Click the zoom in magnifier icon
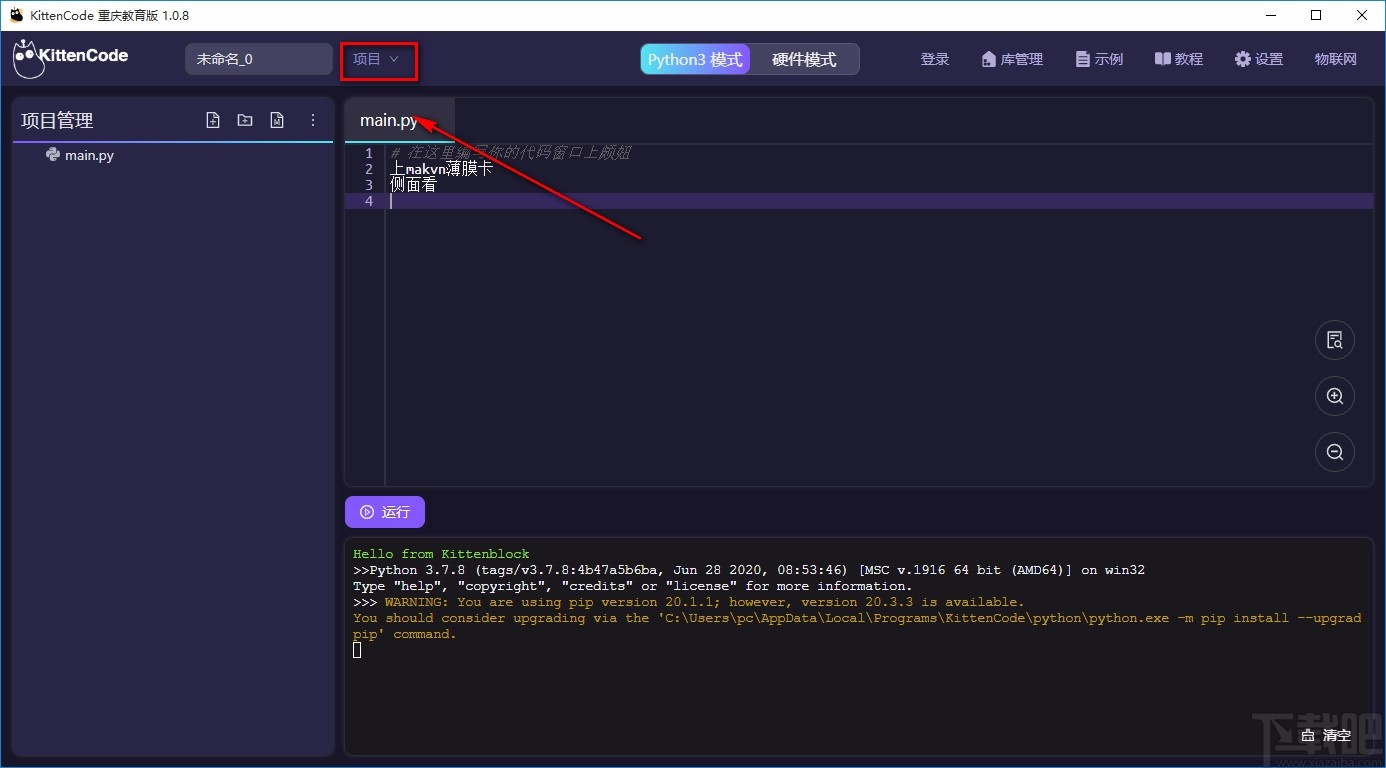The height and width of the screenshot is (768, 1386). [x=1335, y=396]
